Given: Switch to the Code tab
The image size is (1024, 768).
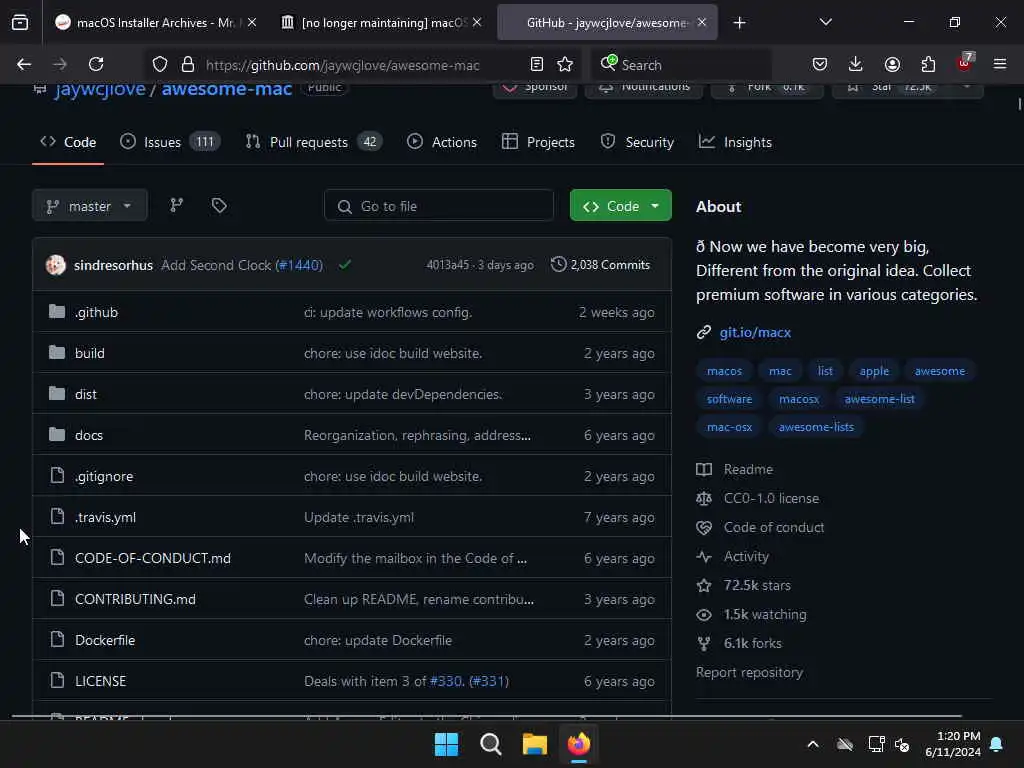Looking at the screenshot, I should (68, 142).
